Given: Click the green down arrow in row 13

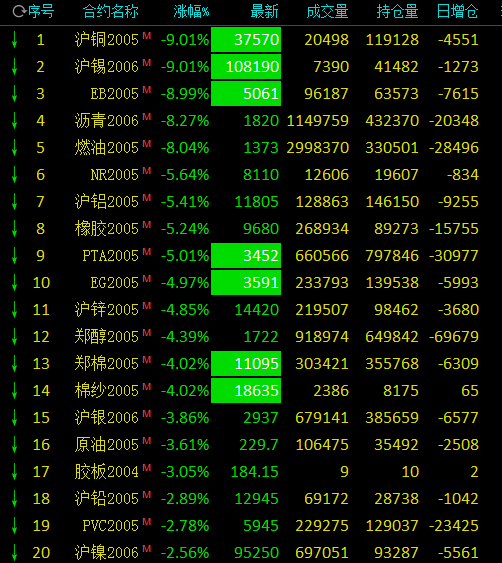Looking at the screenshot, I should [x=14, y=364].
